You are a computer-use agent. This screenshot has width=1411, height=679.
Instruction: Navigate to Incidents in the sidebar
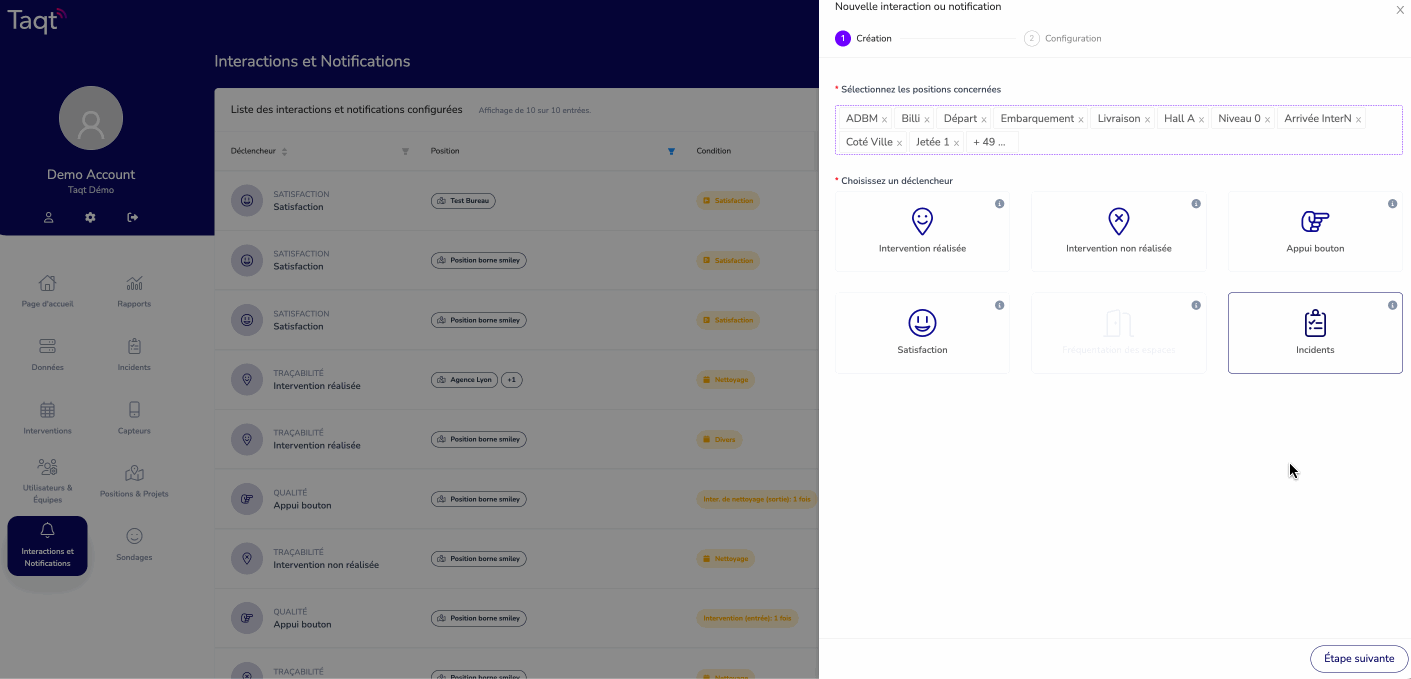tap(134, 354)
